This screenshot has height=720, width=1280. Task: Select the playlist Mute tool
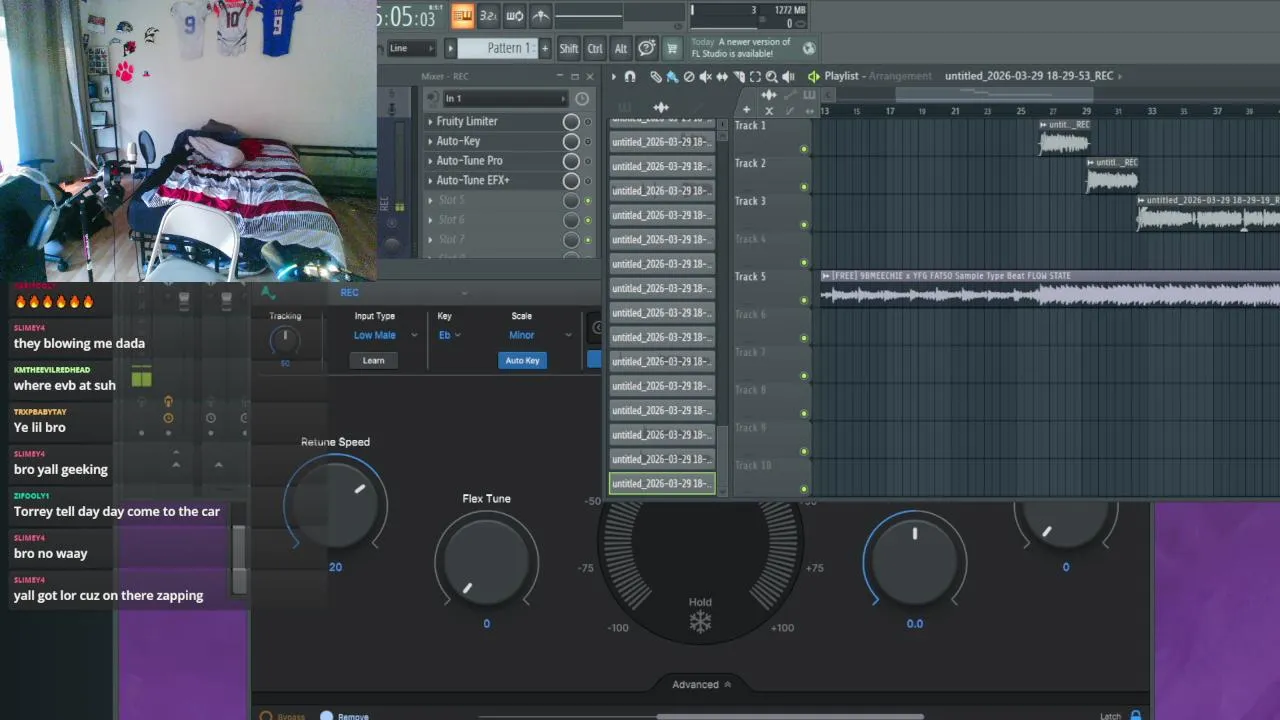coord(705,76)
